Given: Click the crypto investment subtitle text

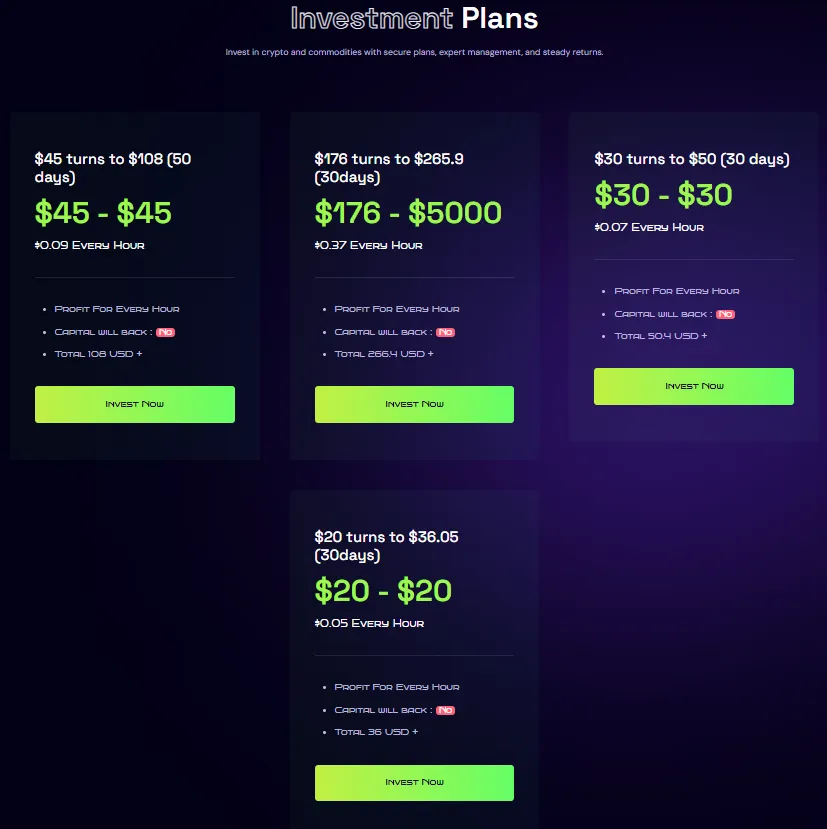Looking at the screenshot, I should point(413,52).
